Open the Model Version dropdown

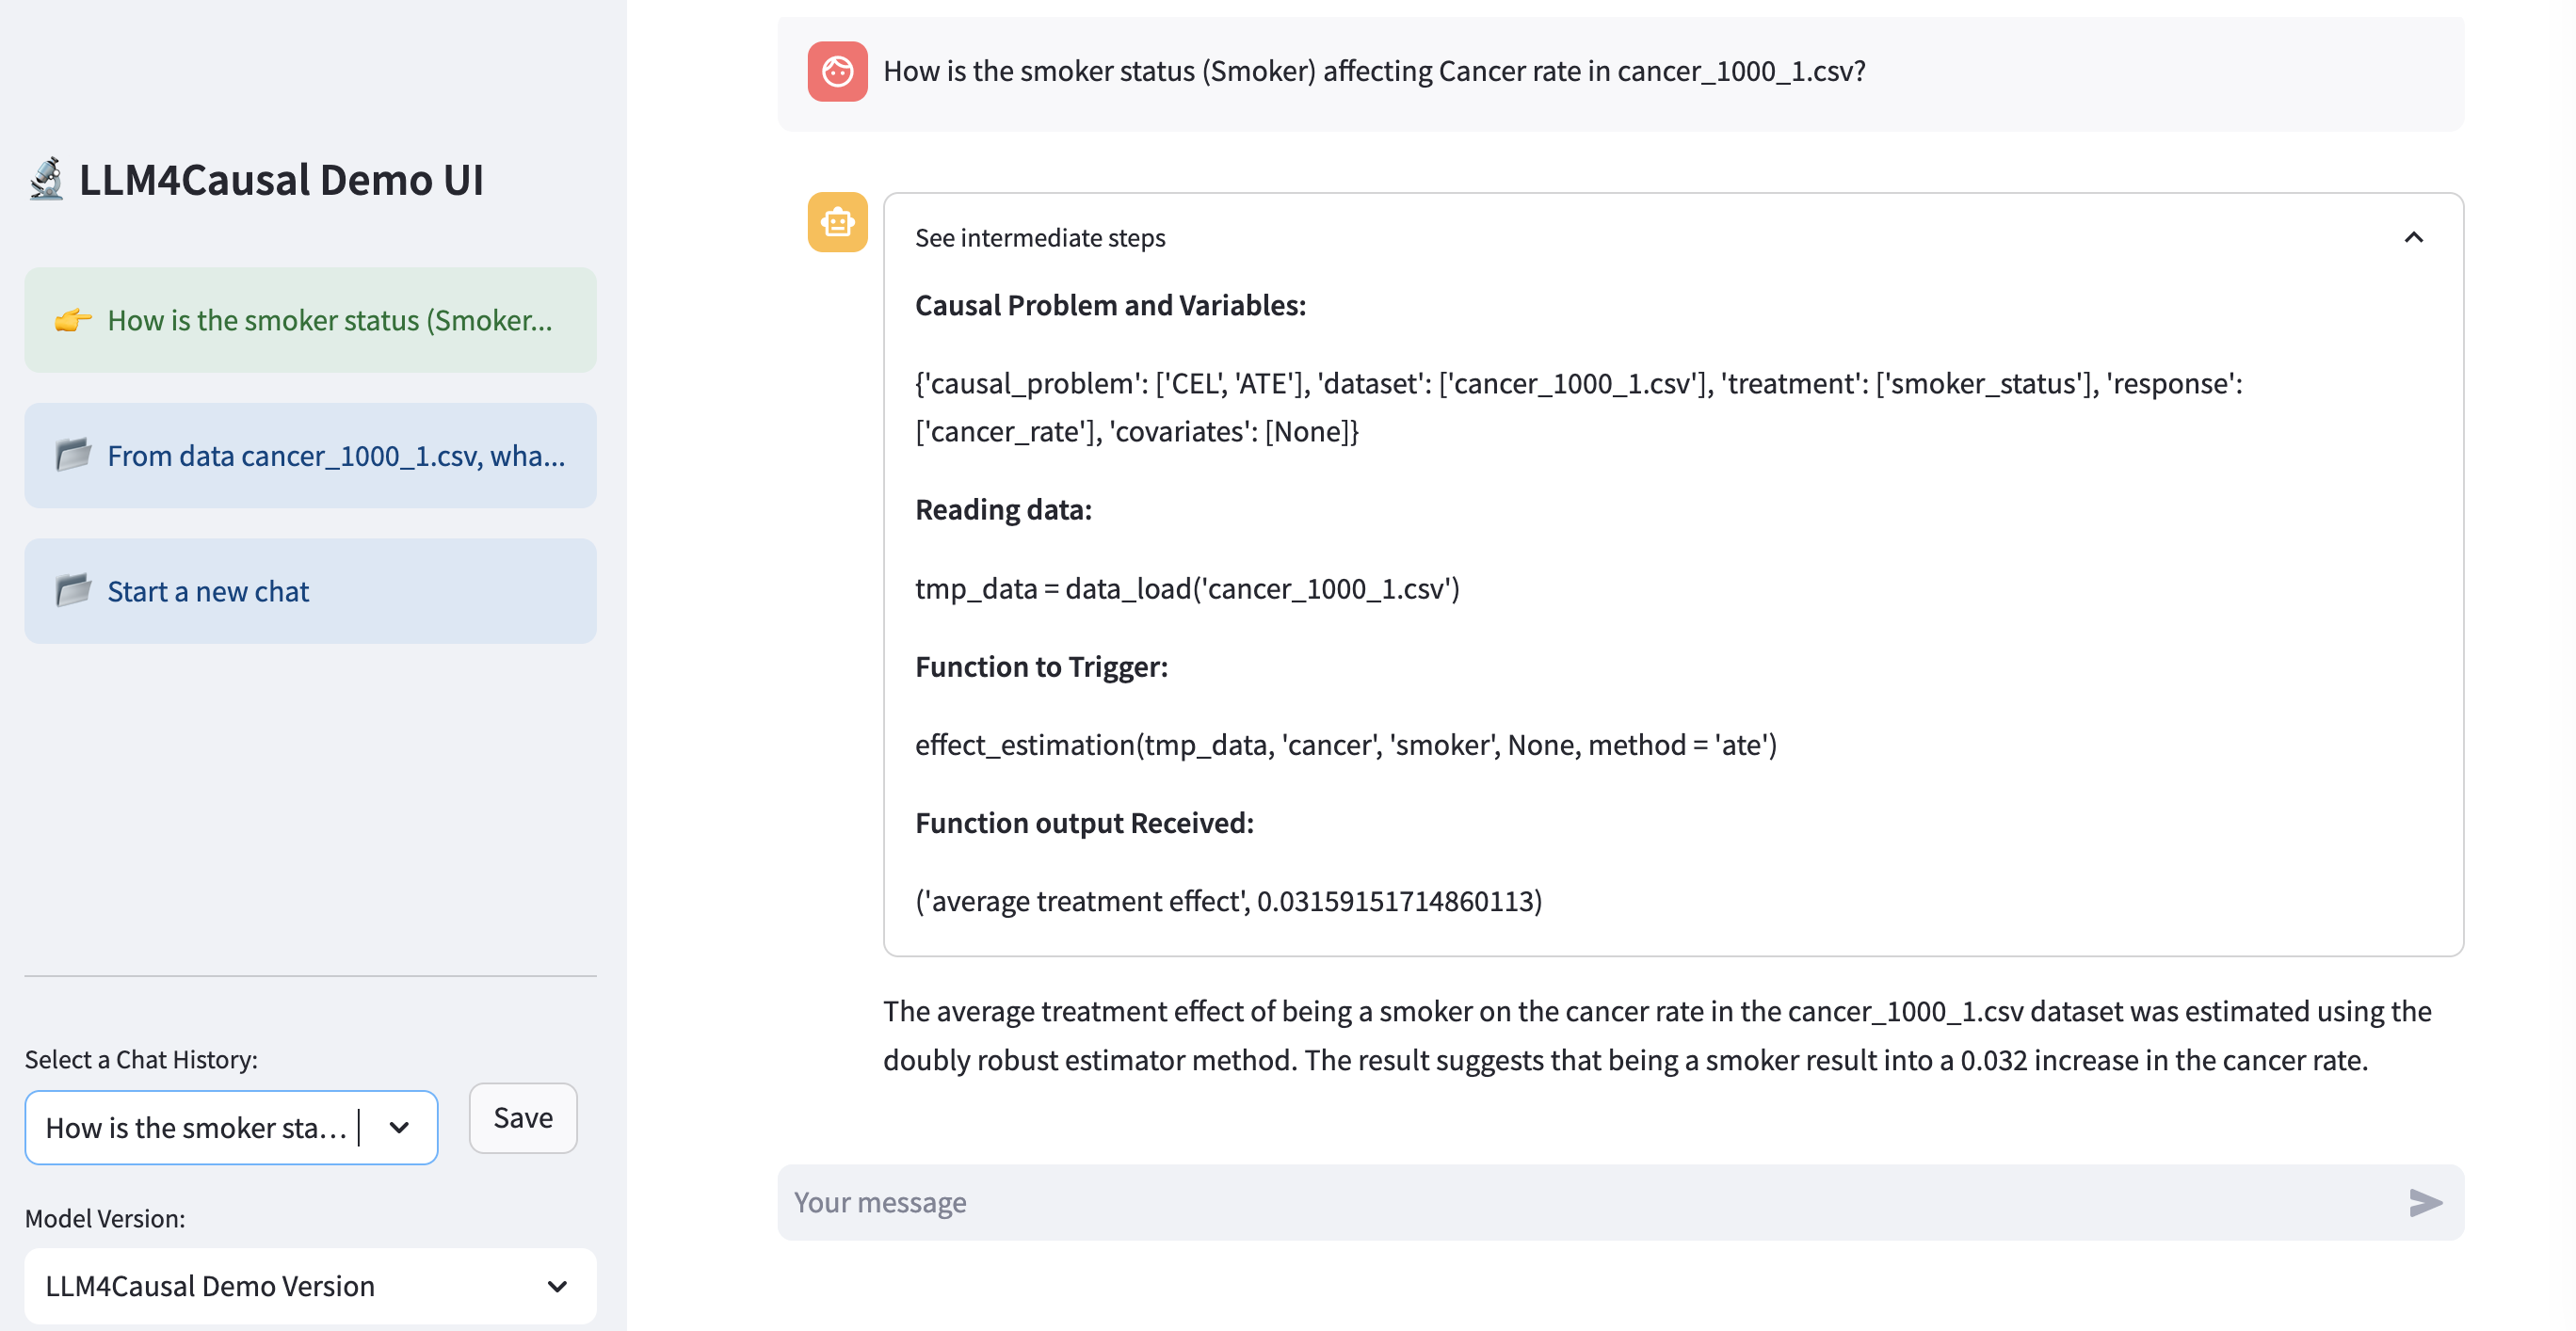[556, 1285]
